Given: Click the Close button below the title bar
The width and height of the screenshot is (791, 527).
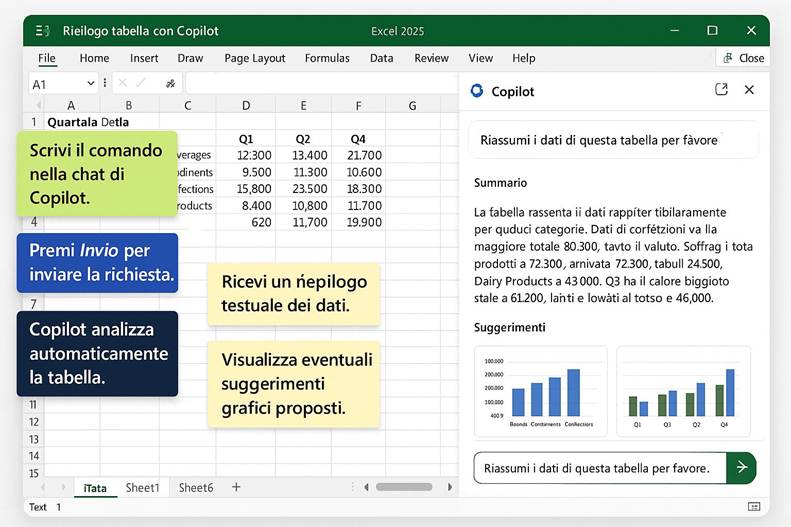Looking at the screenshot, I should click(x=743, y=58).
